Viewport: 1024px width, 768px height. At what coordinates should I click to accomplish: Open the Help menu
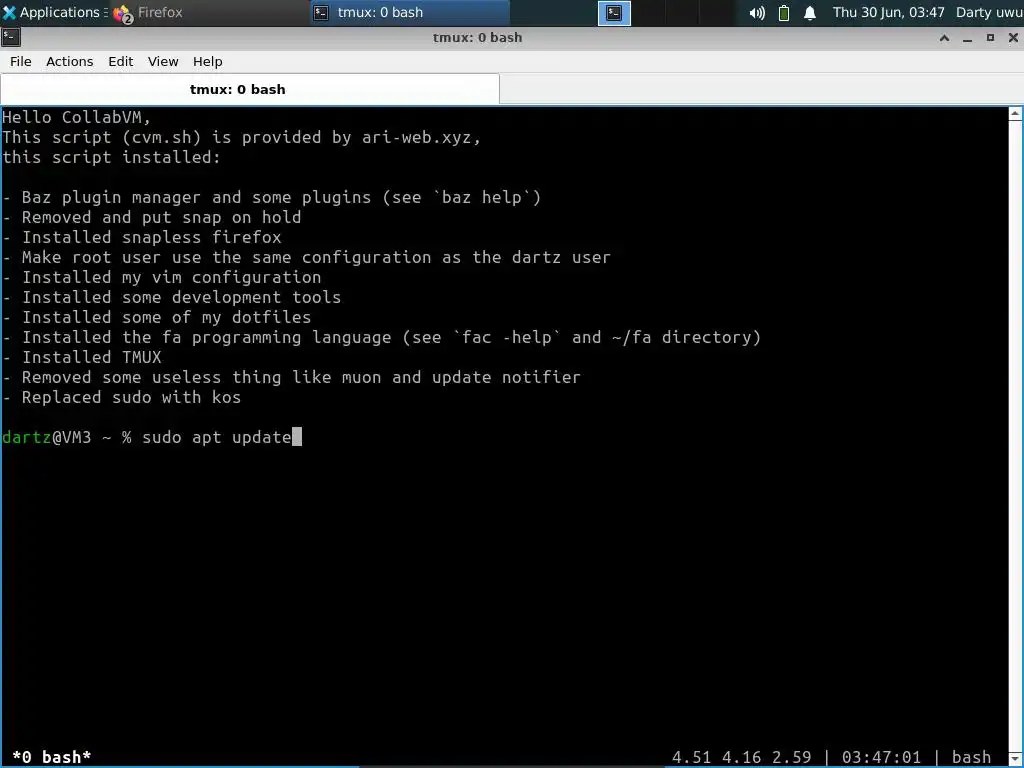click(208, 61)
